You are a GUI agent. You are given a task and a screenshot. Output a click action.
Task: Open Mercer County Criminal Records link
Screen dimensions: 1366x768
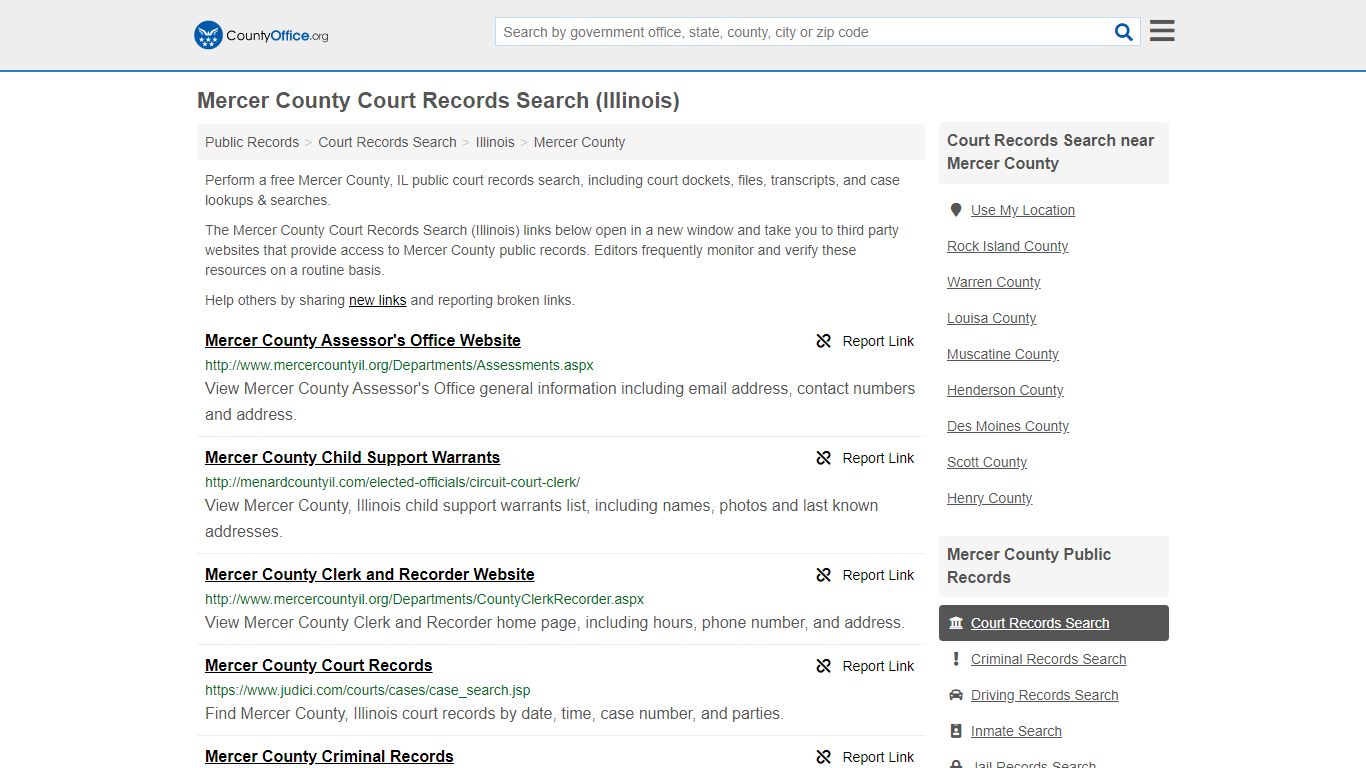[329, 757]
